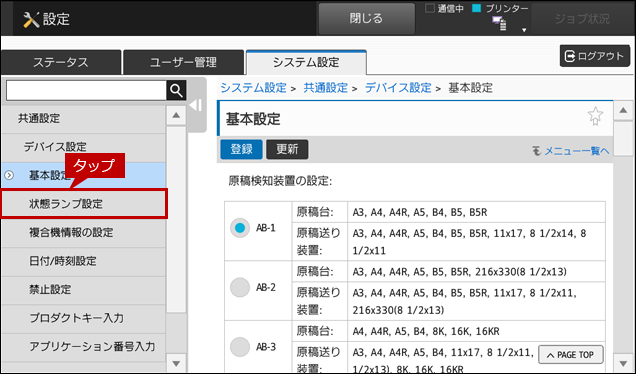Click the arrow icon next to 基本設定 in the sidebar
The width and height of the screenshot is (636, 374).
coord(9,175)
